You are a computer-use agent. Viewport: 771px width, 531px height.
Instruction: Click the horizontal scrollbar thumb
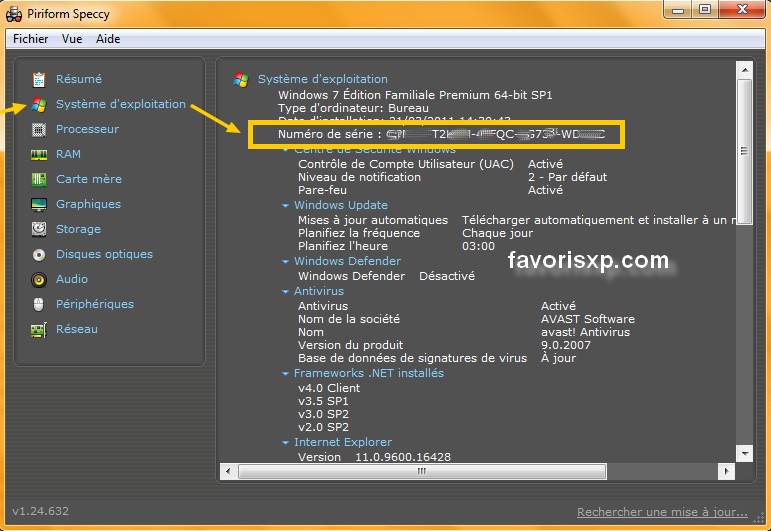click(422, 471)
